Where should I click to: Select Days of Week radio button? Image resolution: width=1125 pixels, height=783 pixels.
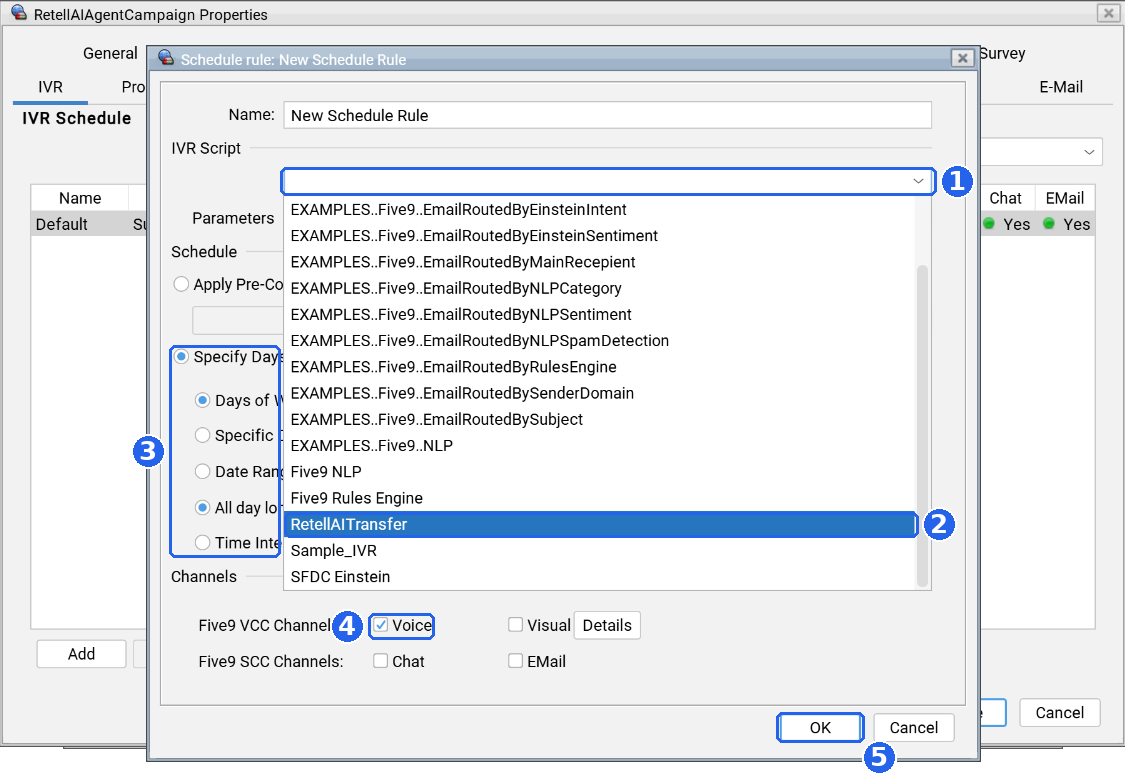pos(203,400)
